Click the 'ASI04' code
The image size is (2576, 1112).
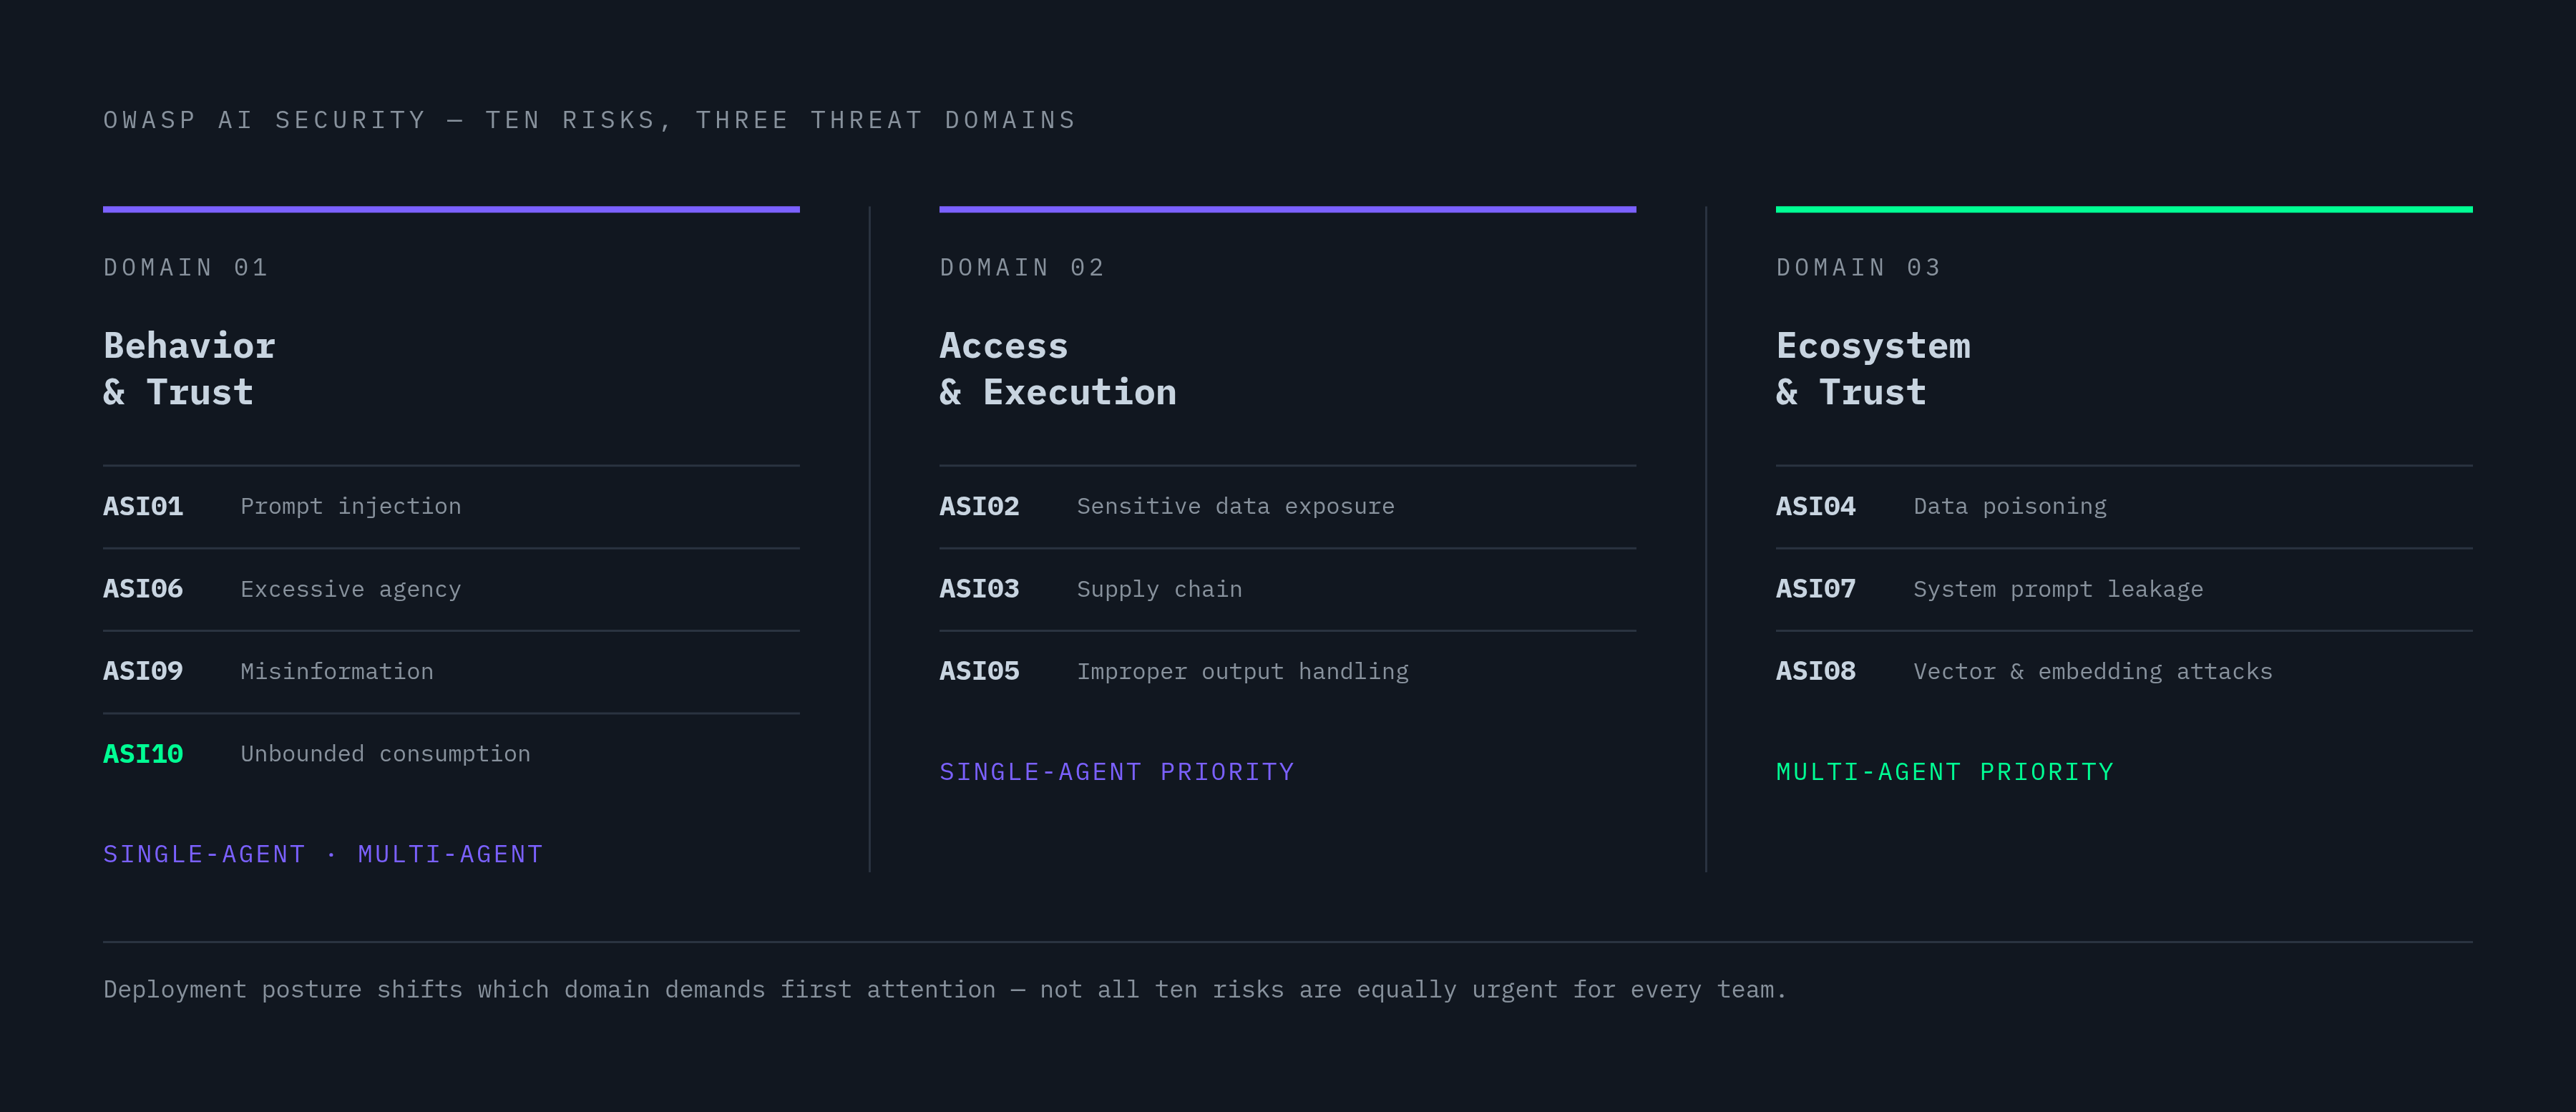click(1816, 506)
